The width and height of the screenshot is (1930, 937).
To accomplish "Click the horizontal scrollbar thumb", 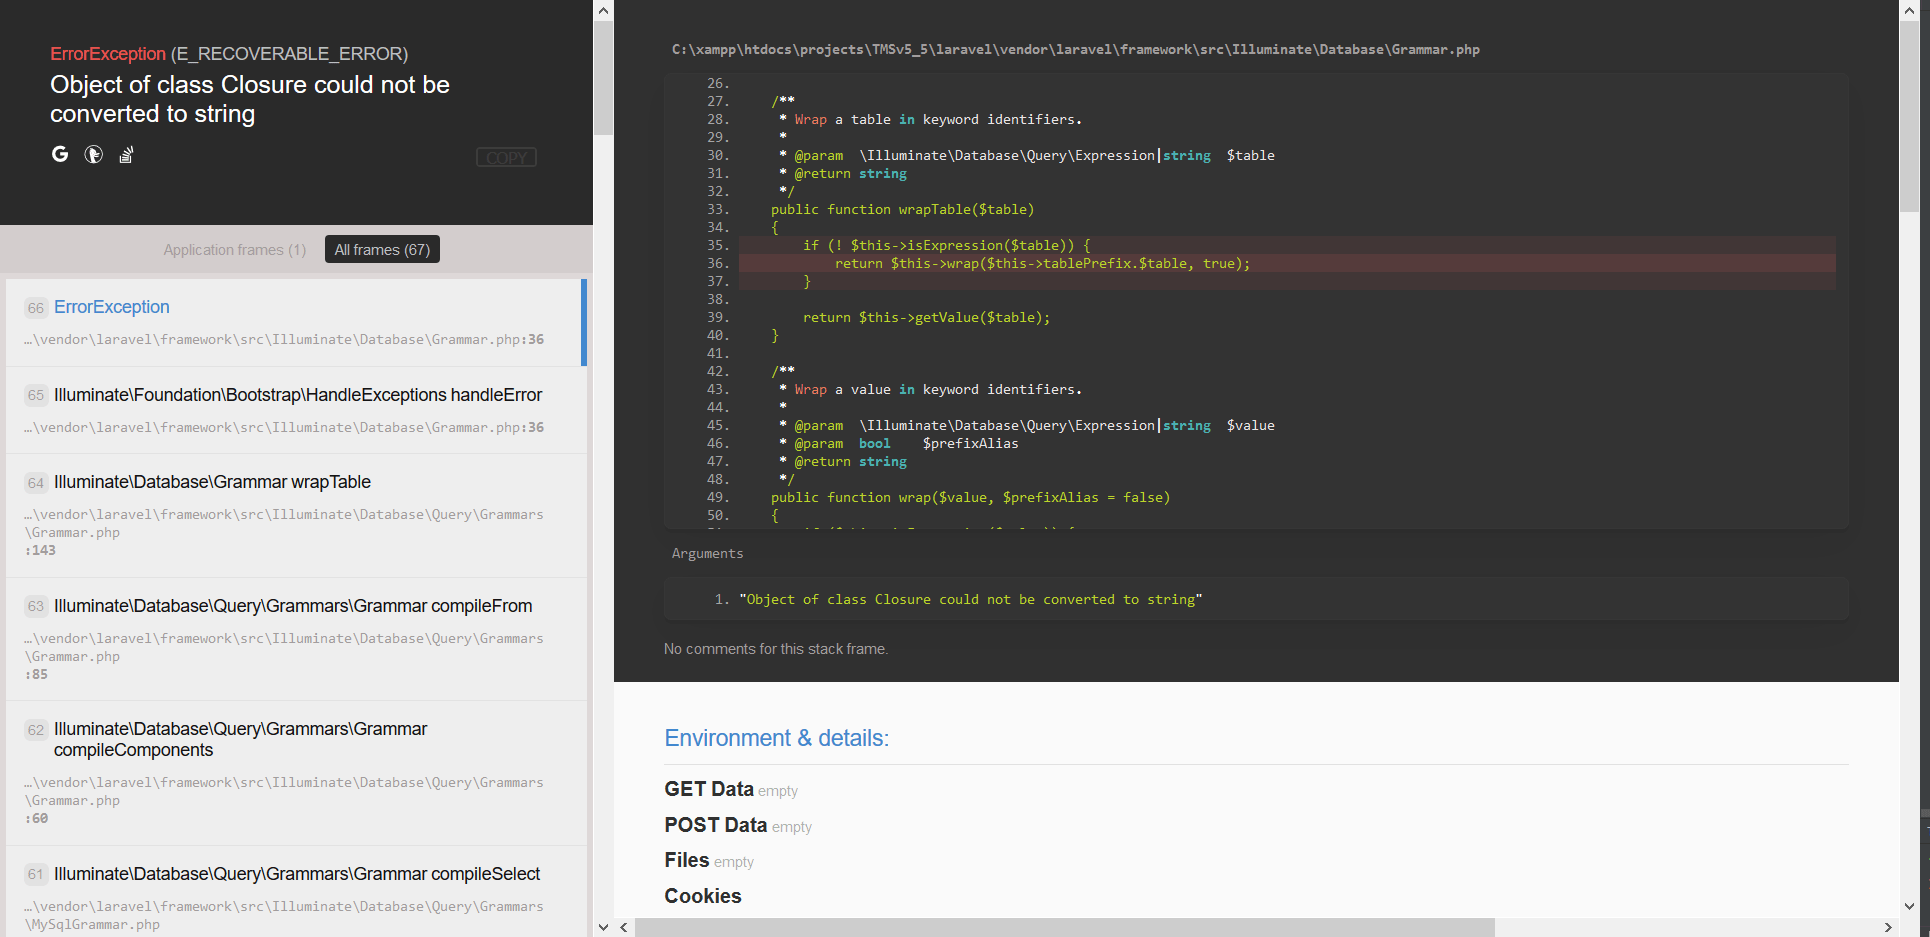I will pos(1064,927).
